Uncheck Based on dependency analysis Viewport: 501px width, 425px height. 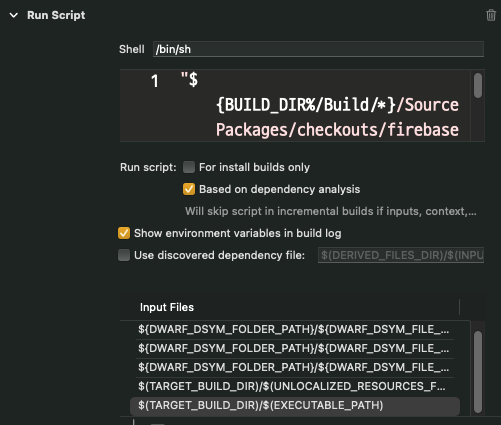click(189, 189)
